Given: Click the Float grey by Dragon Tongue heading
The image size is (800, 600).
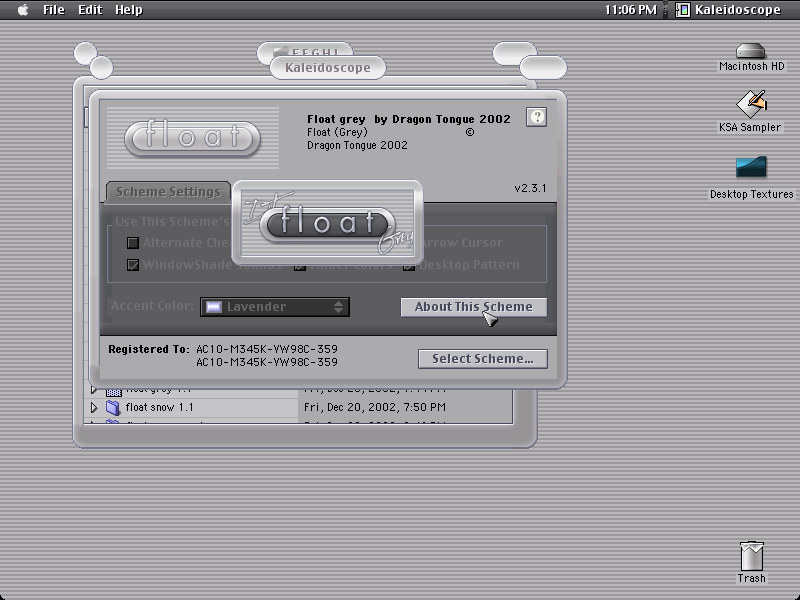Looking at the screenshot, I should [409, 119].
